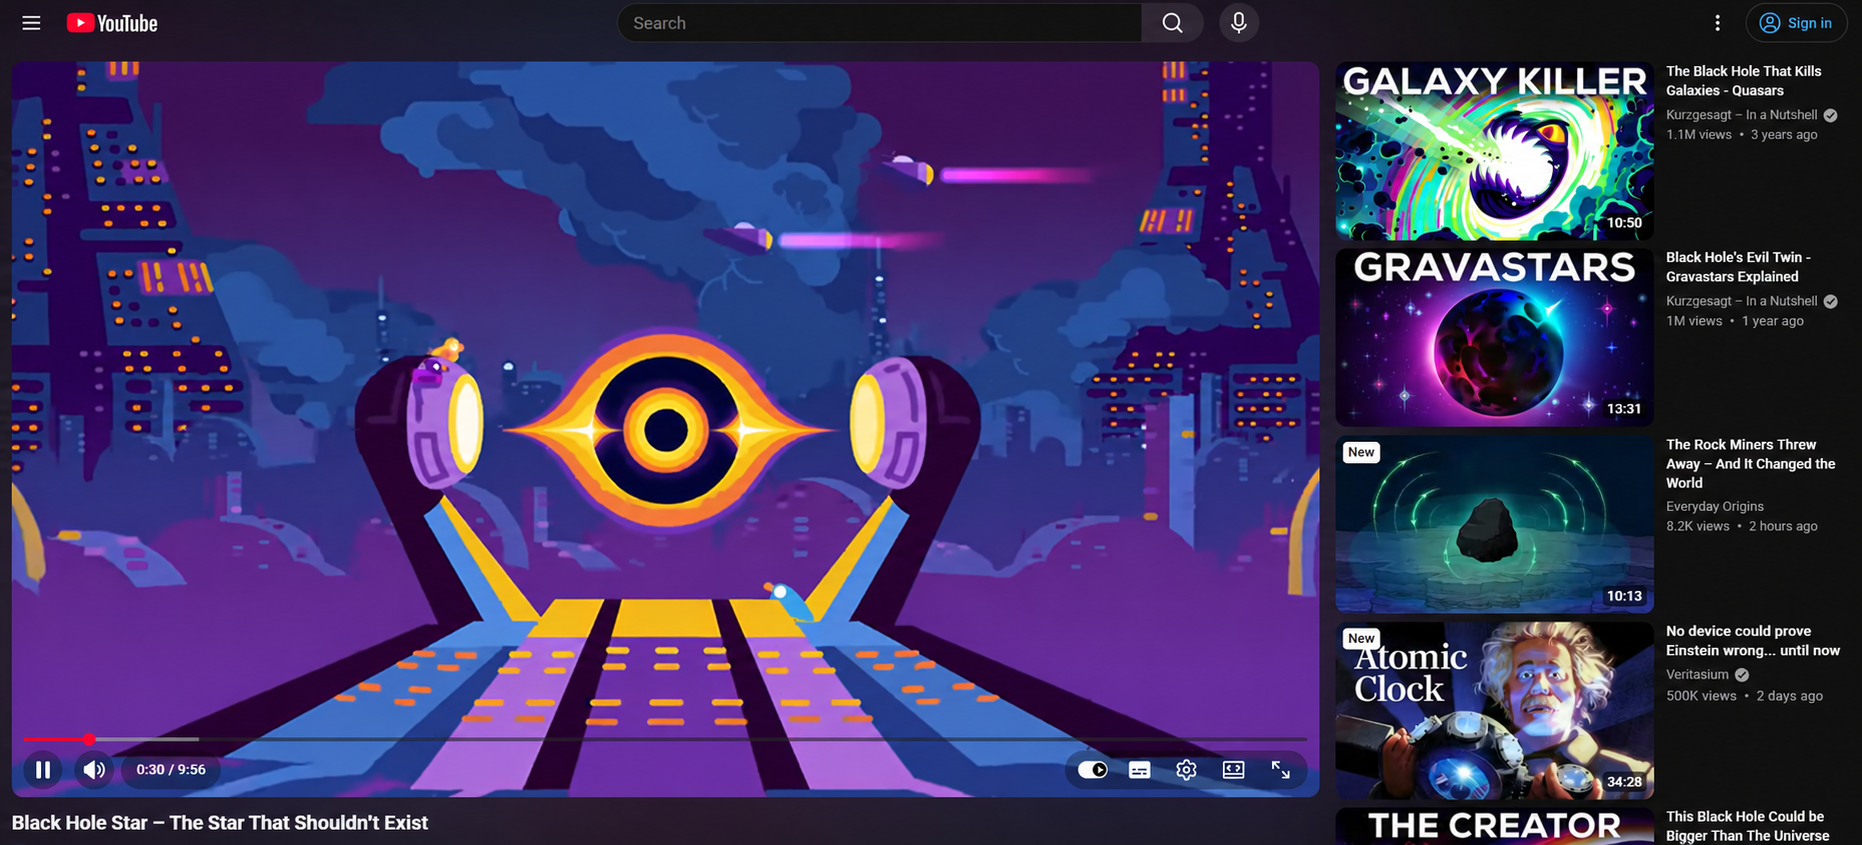Visit the Veritasium channel
Viewport: 1862px width, 845px height.
tap(1697, 675)
